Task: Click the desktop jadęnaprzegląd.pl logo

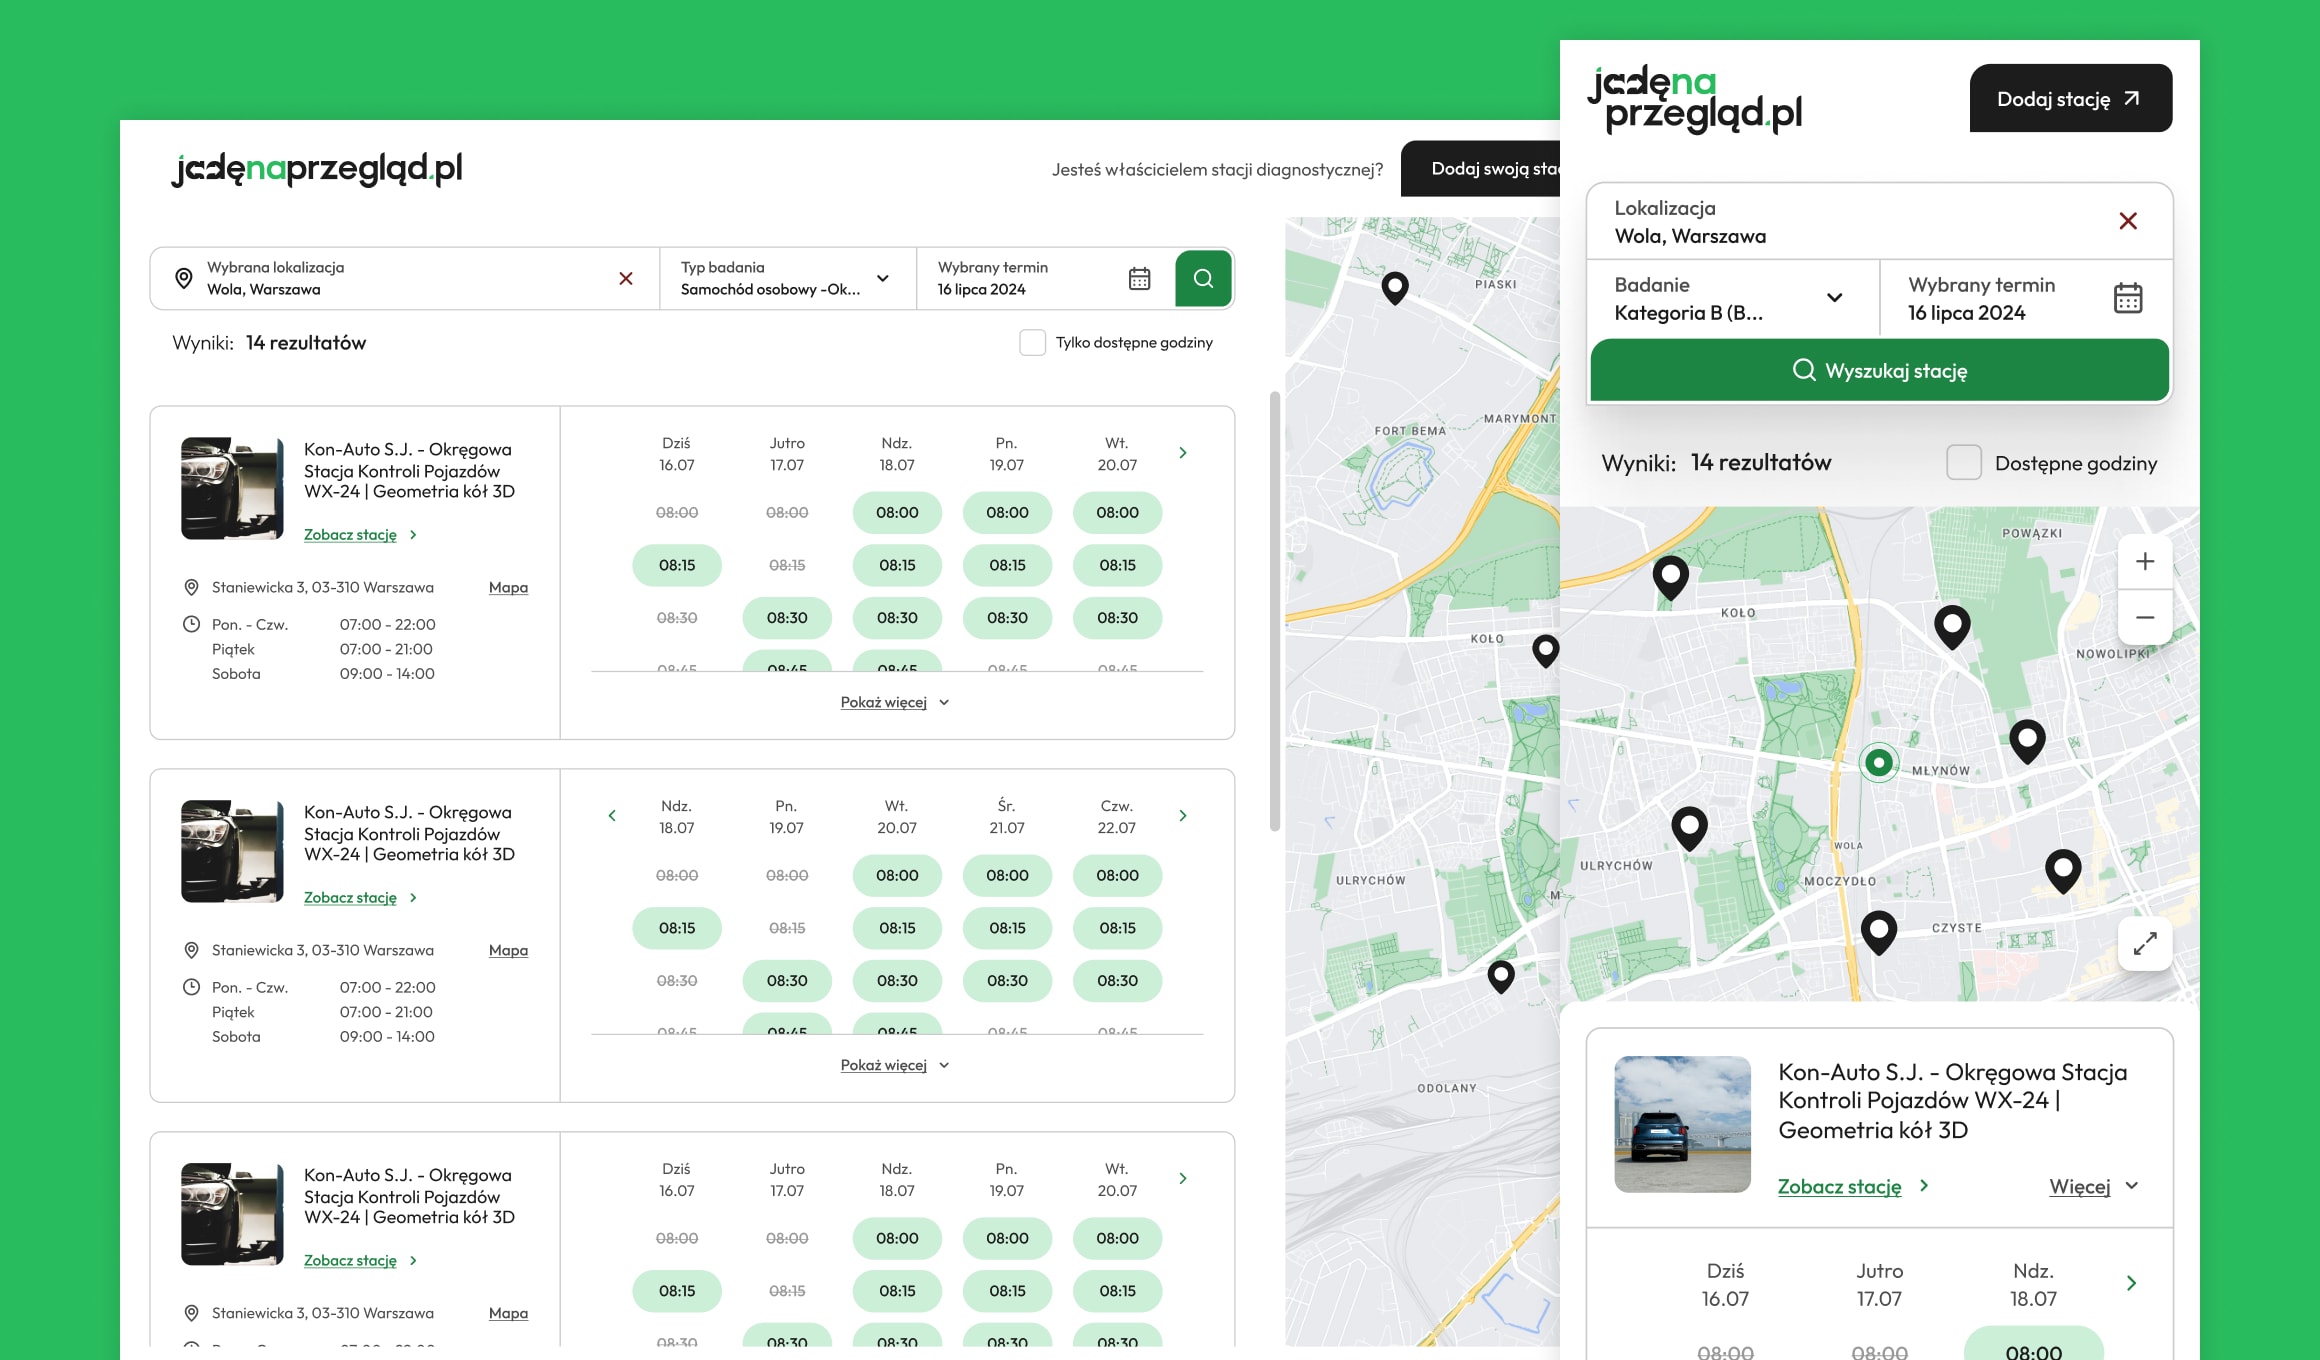Action: [x=317, y=168]
